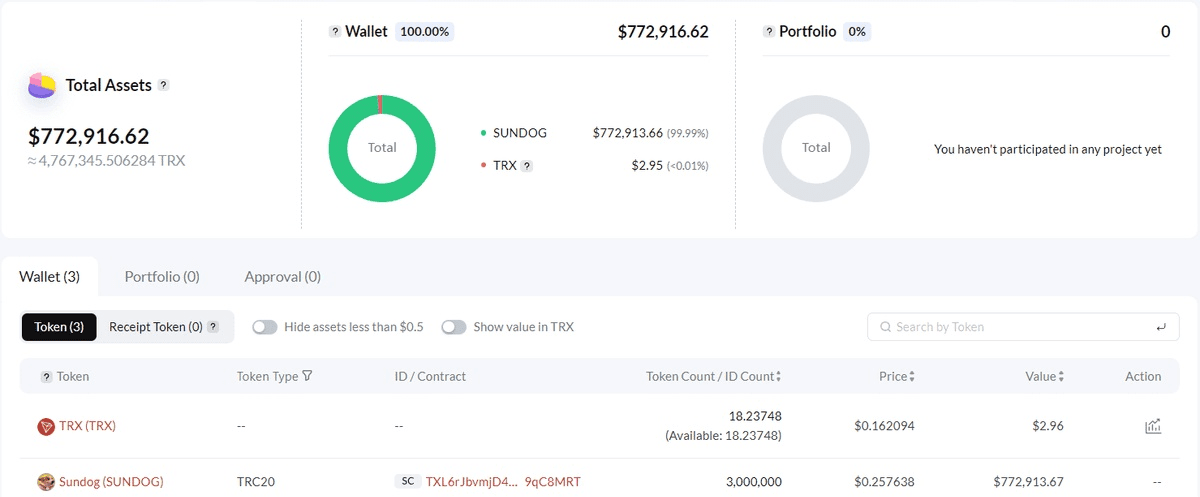Open the Approval (0) tab
Screen dimensions: 1200x497
(x=282, y=276)
